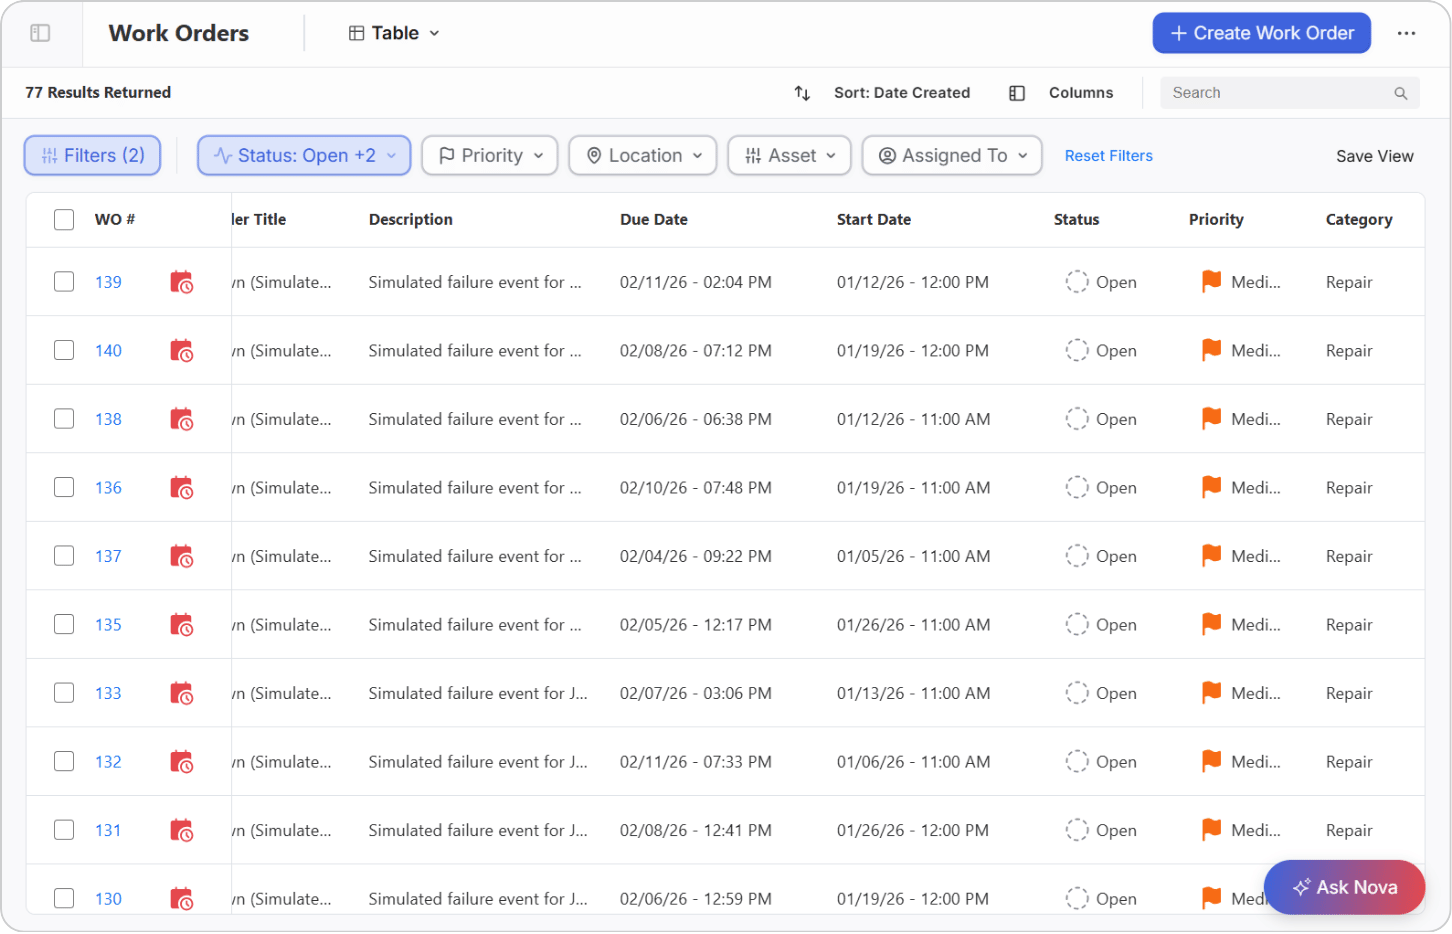Open the Ask Nova assistant
1452x934 pixels.
[1345, 887]
